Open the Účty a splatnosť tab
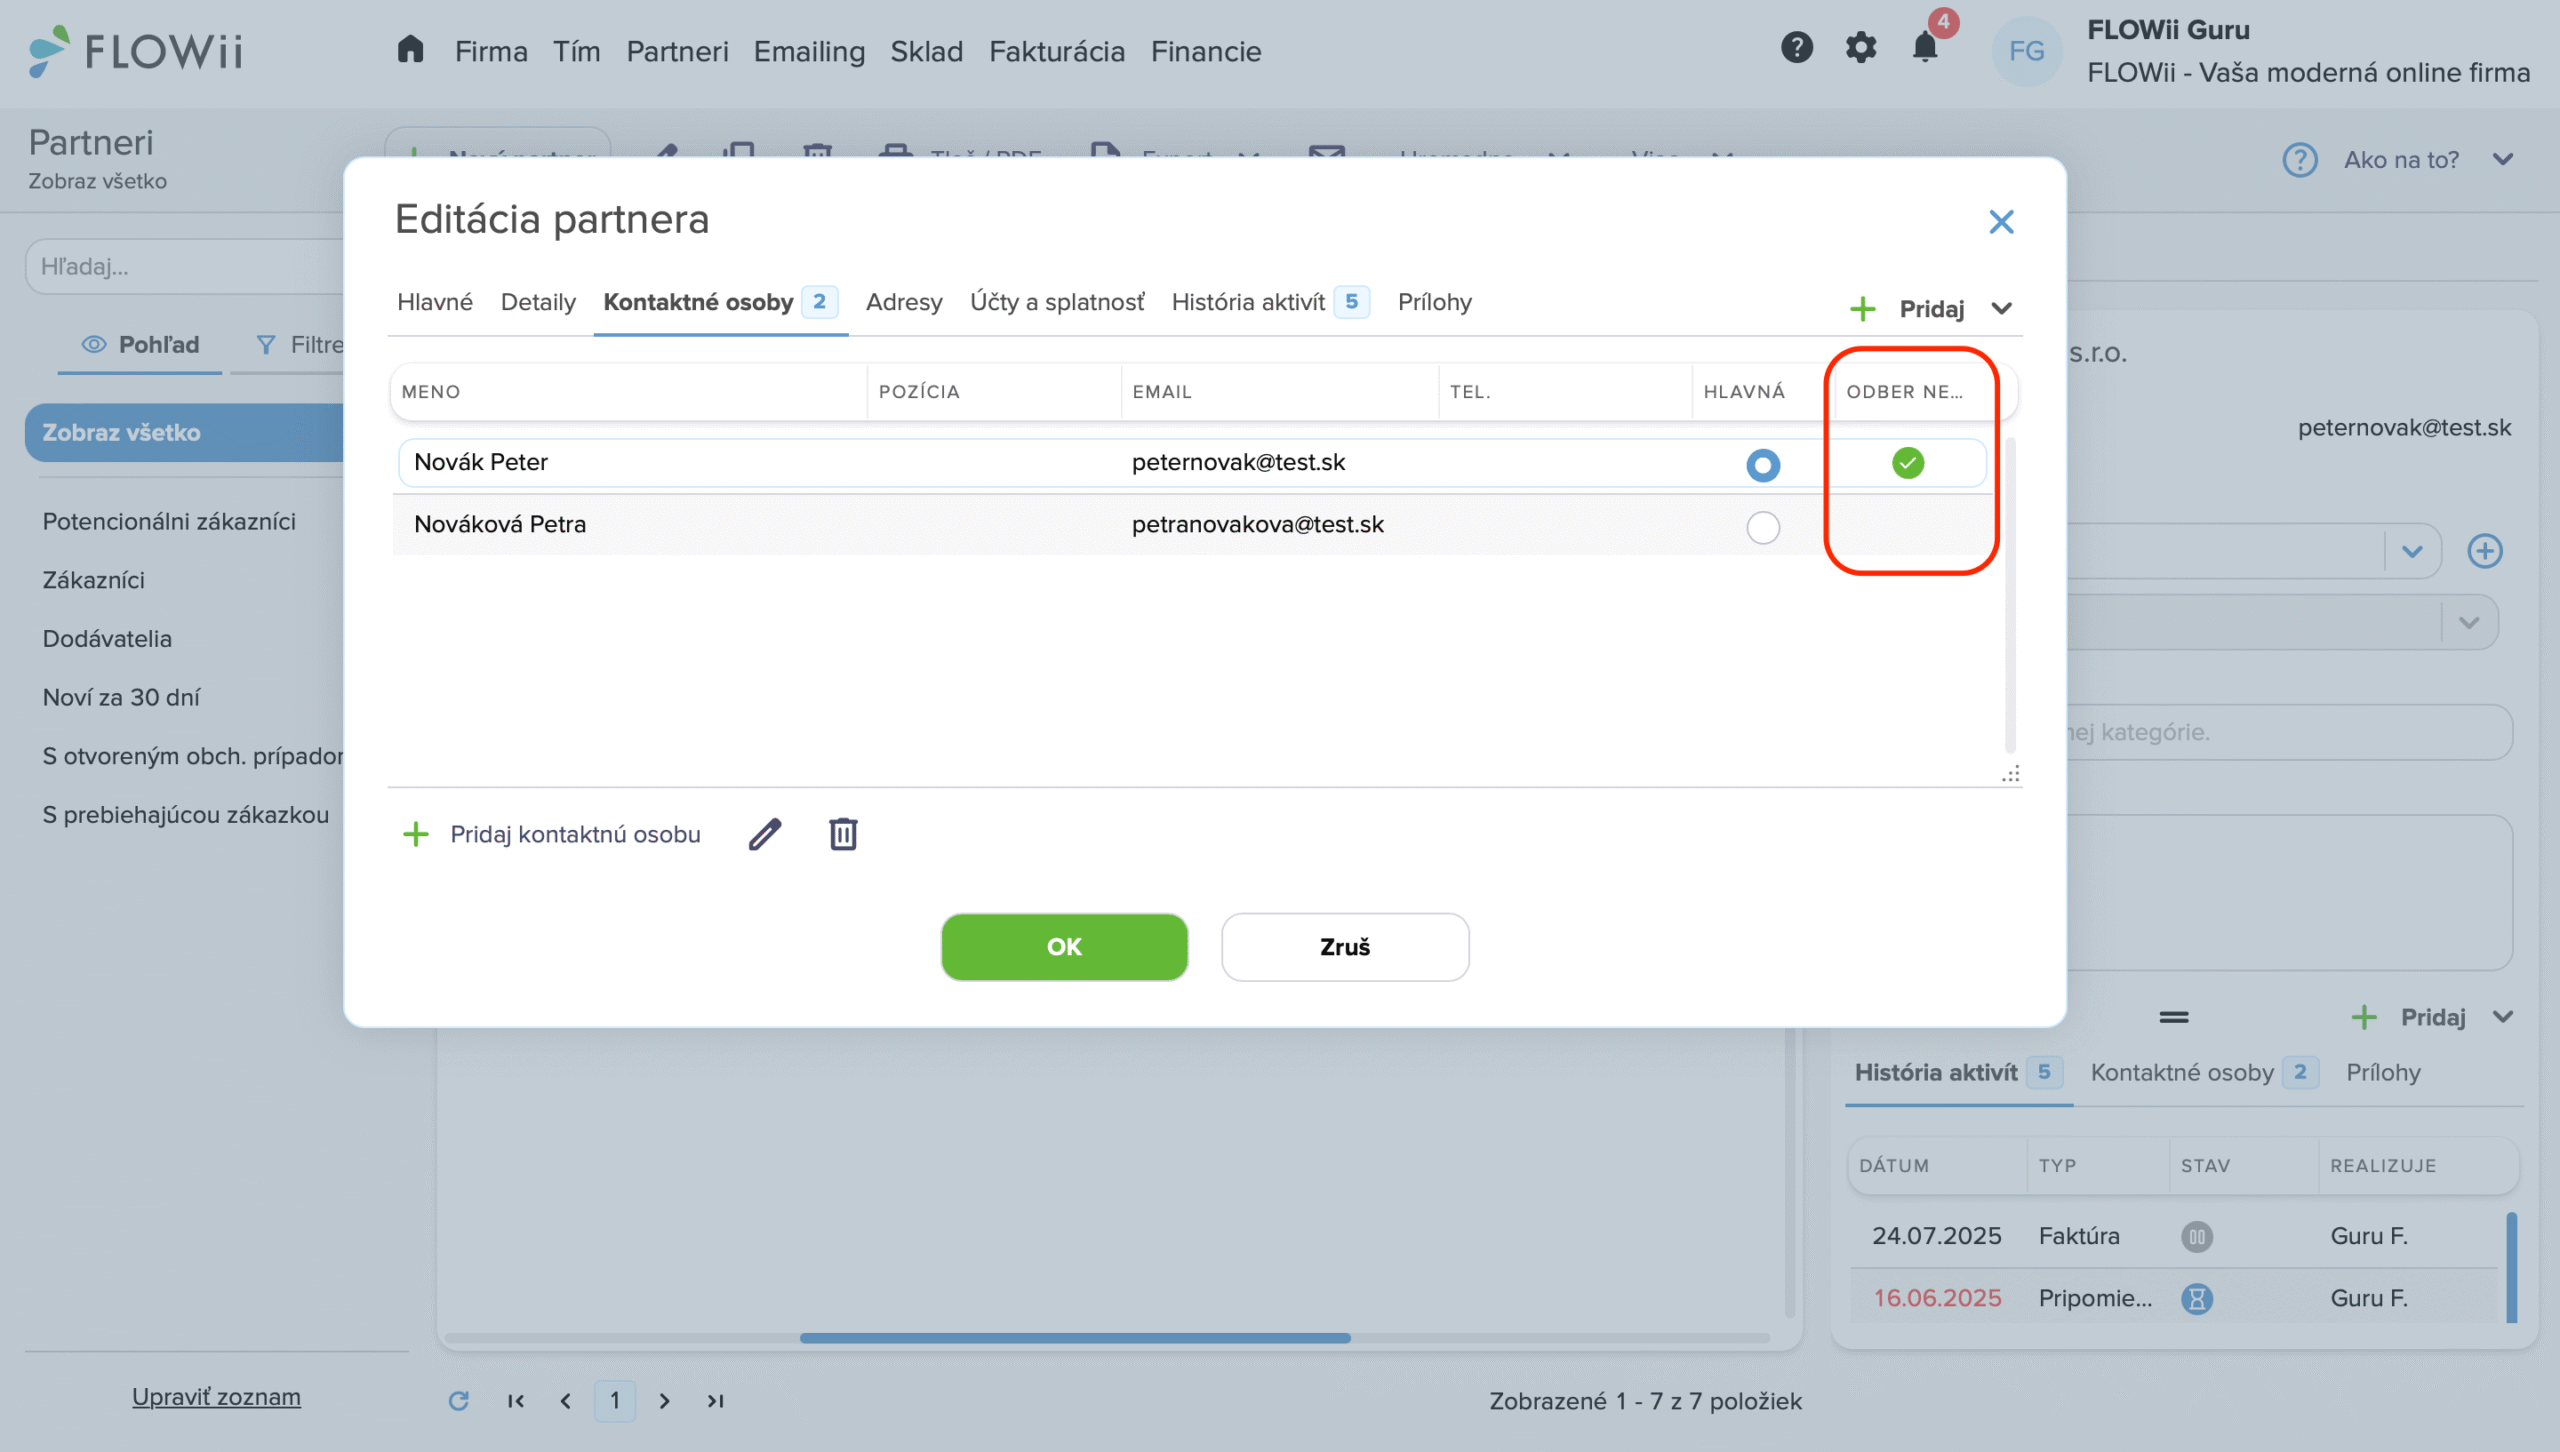 point(1056,302)
